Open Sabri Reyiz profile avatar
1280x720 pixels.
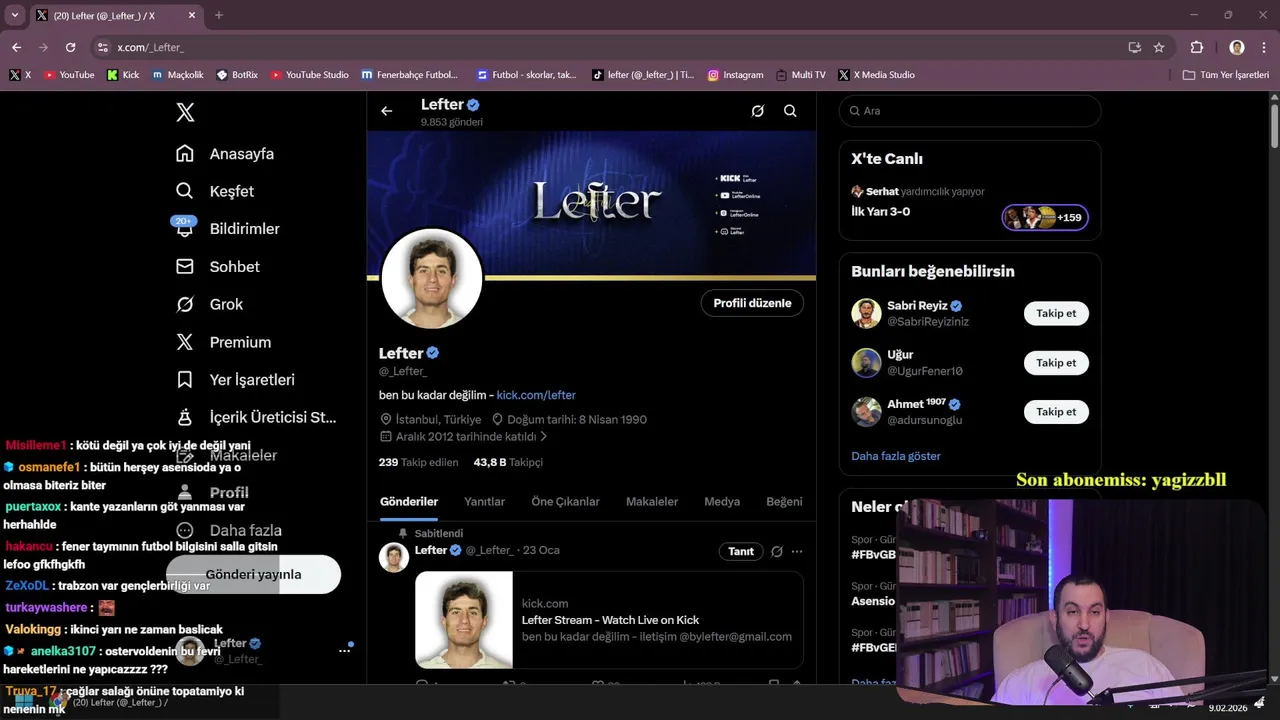point(866,313)
